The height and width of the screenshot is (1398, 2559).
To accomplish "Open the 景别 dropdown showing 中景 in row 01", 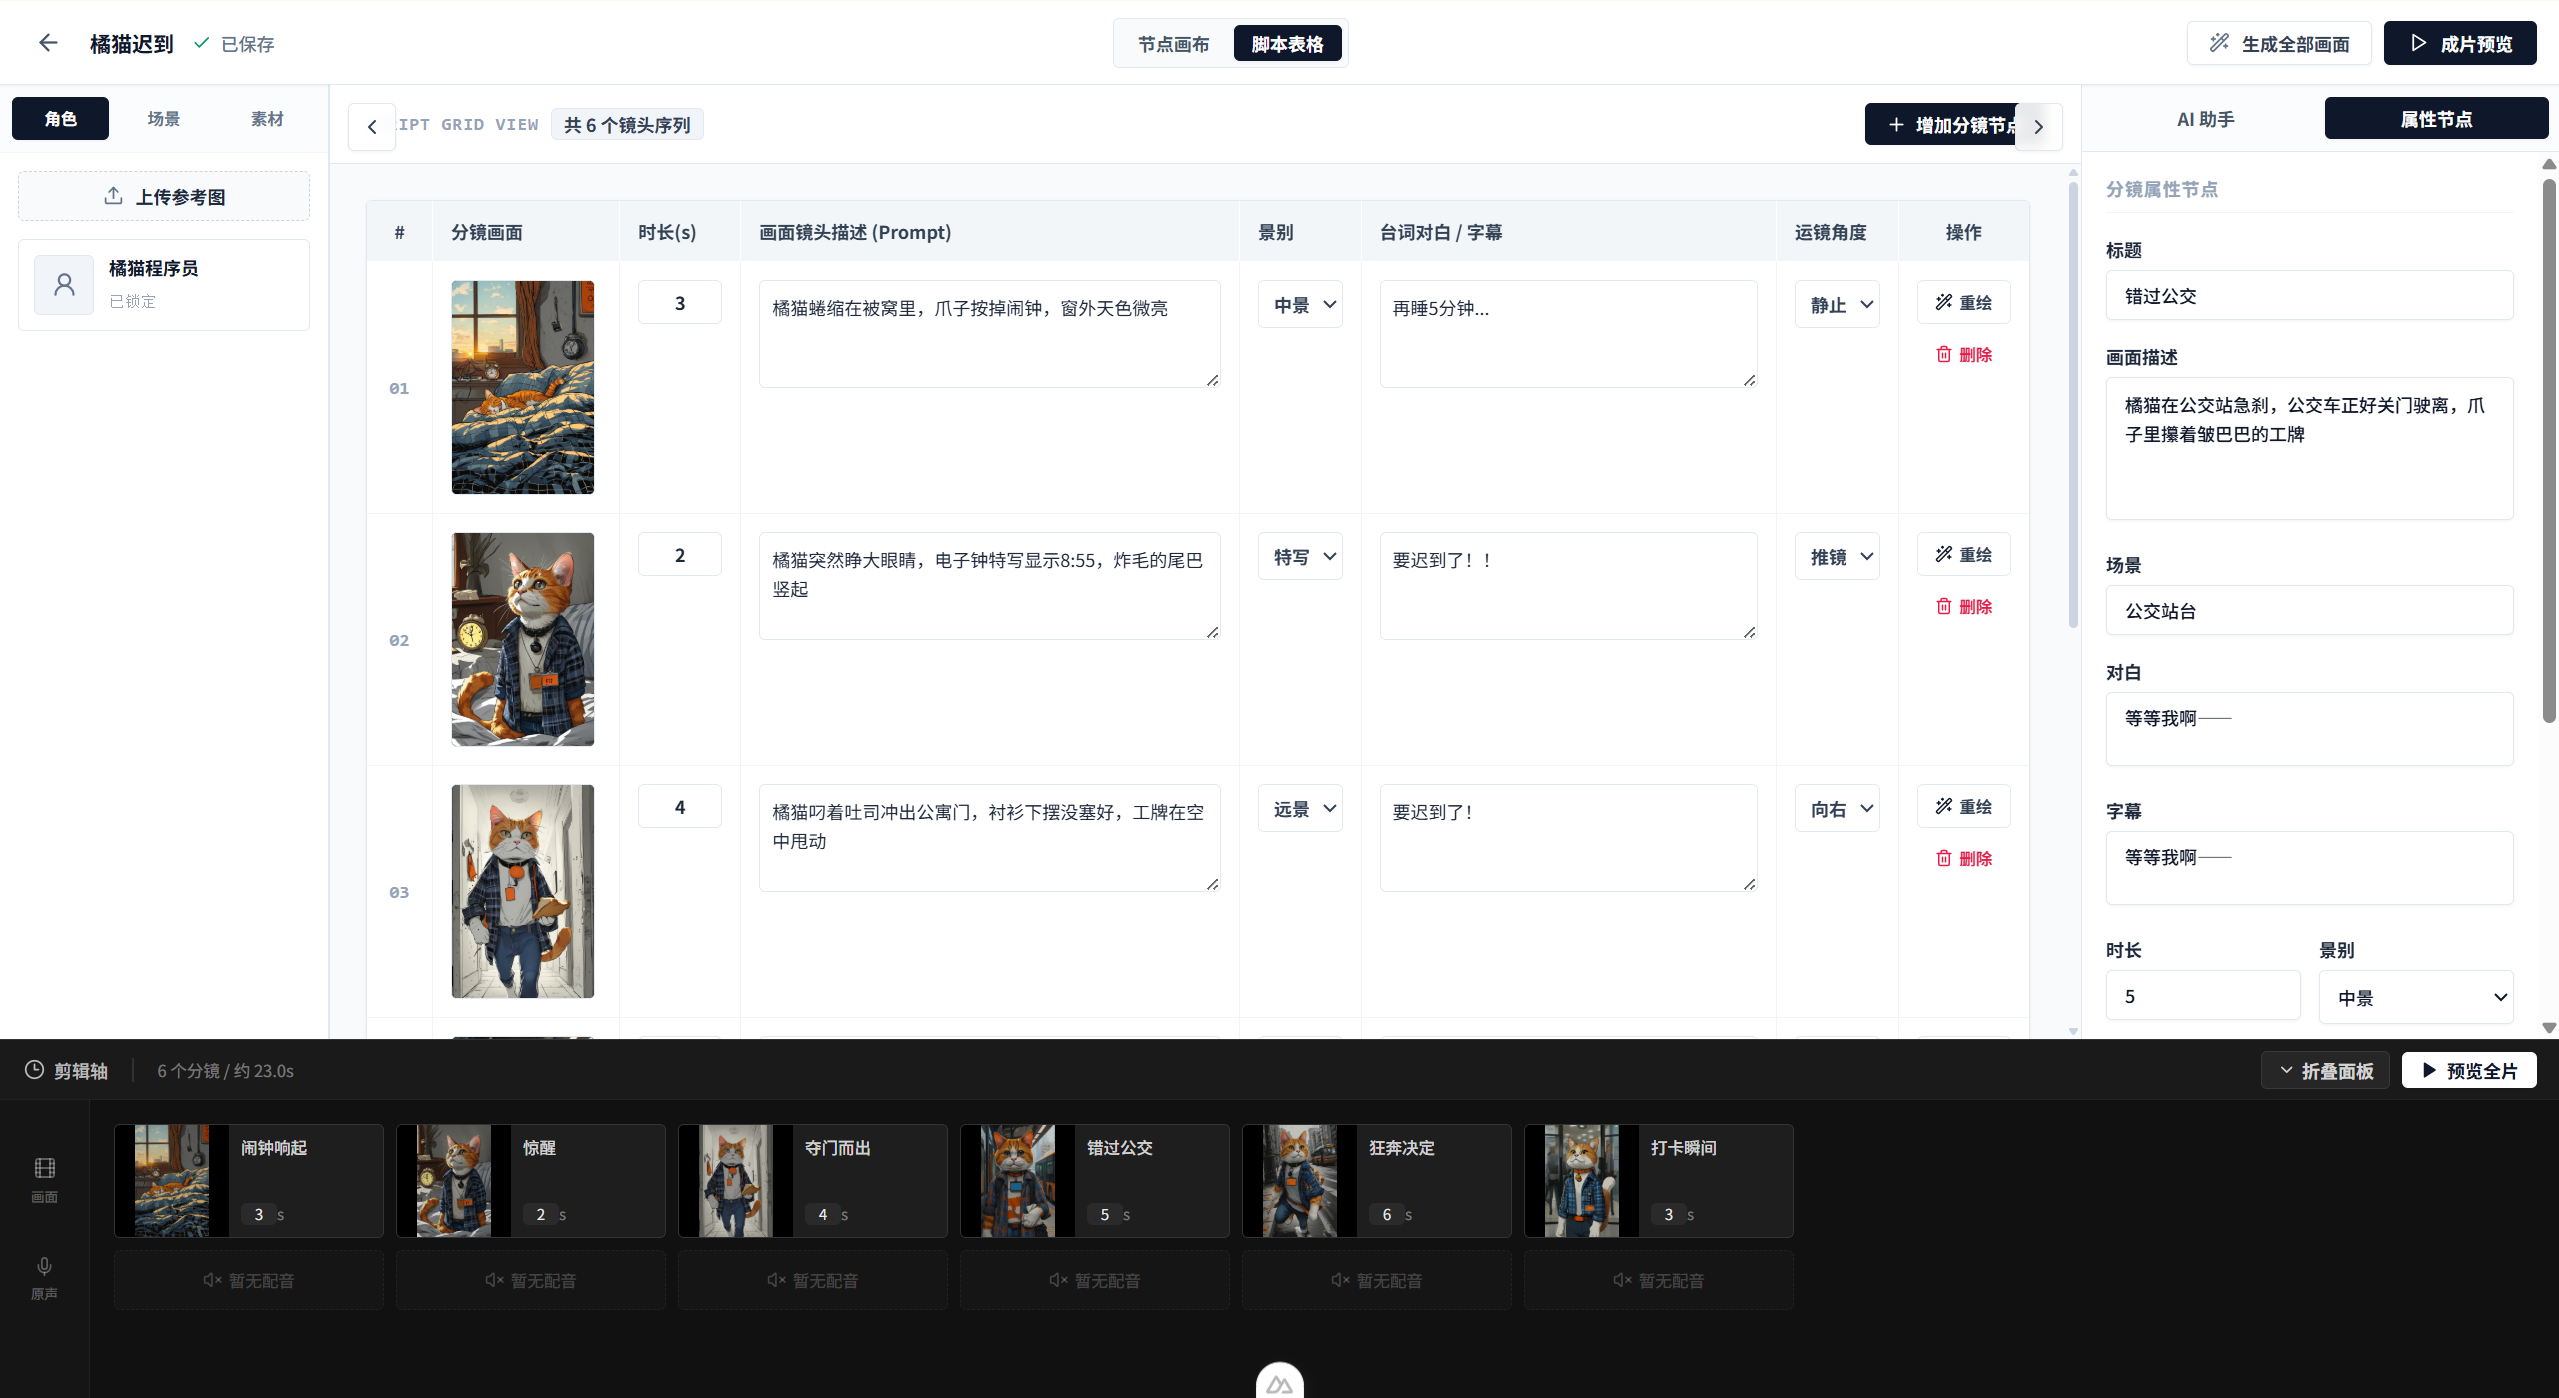I will tap(1300, 305).
